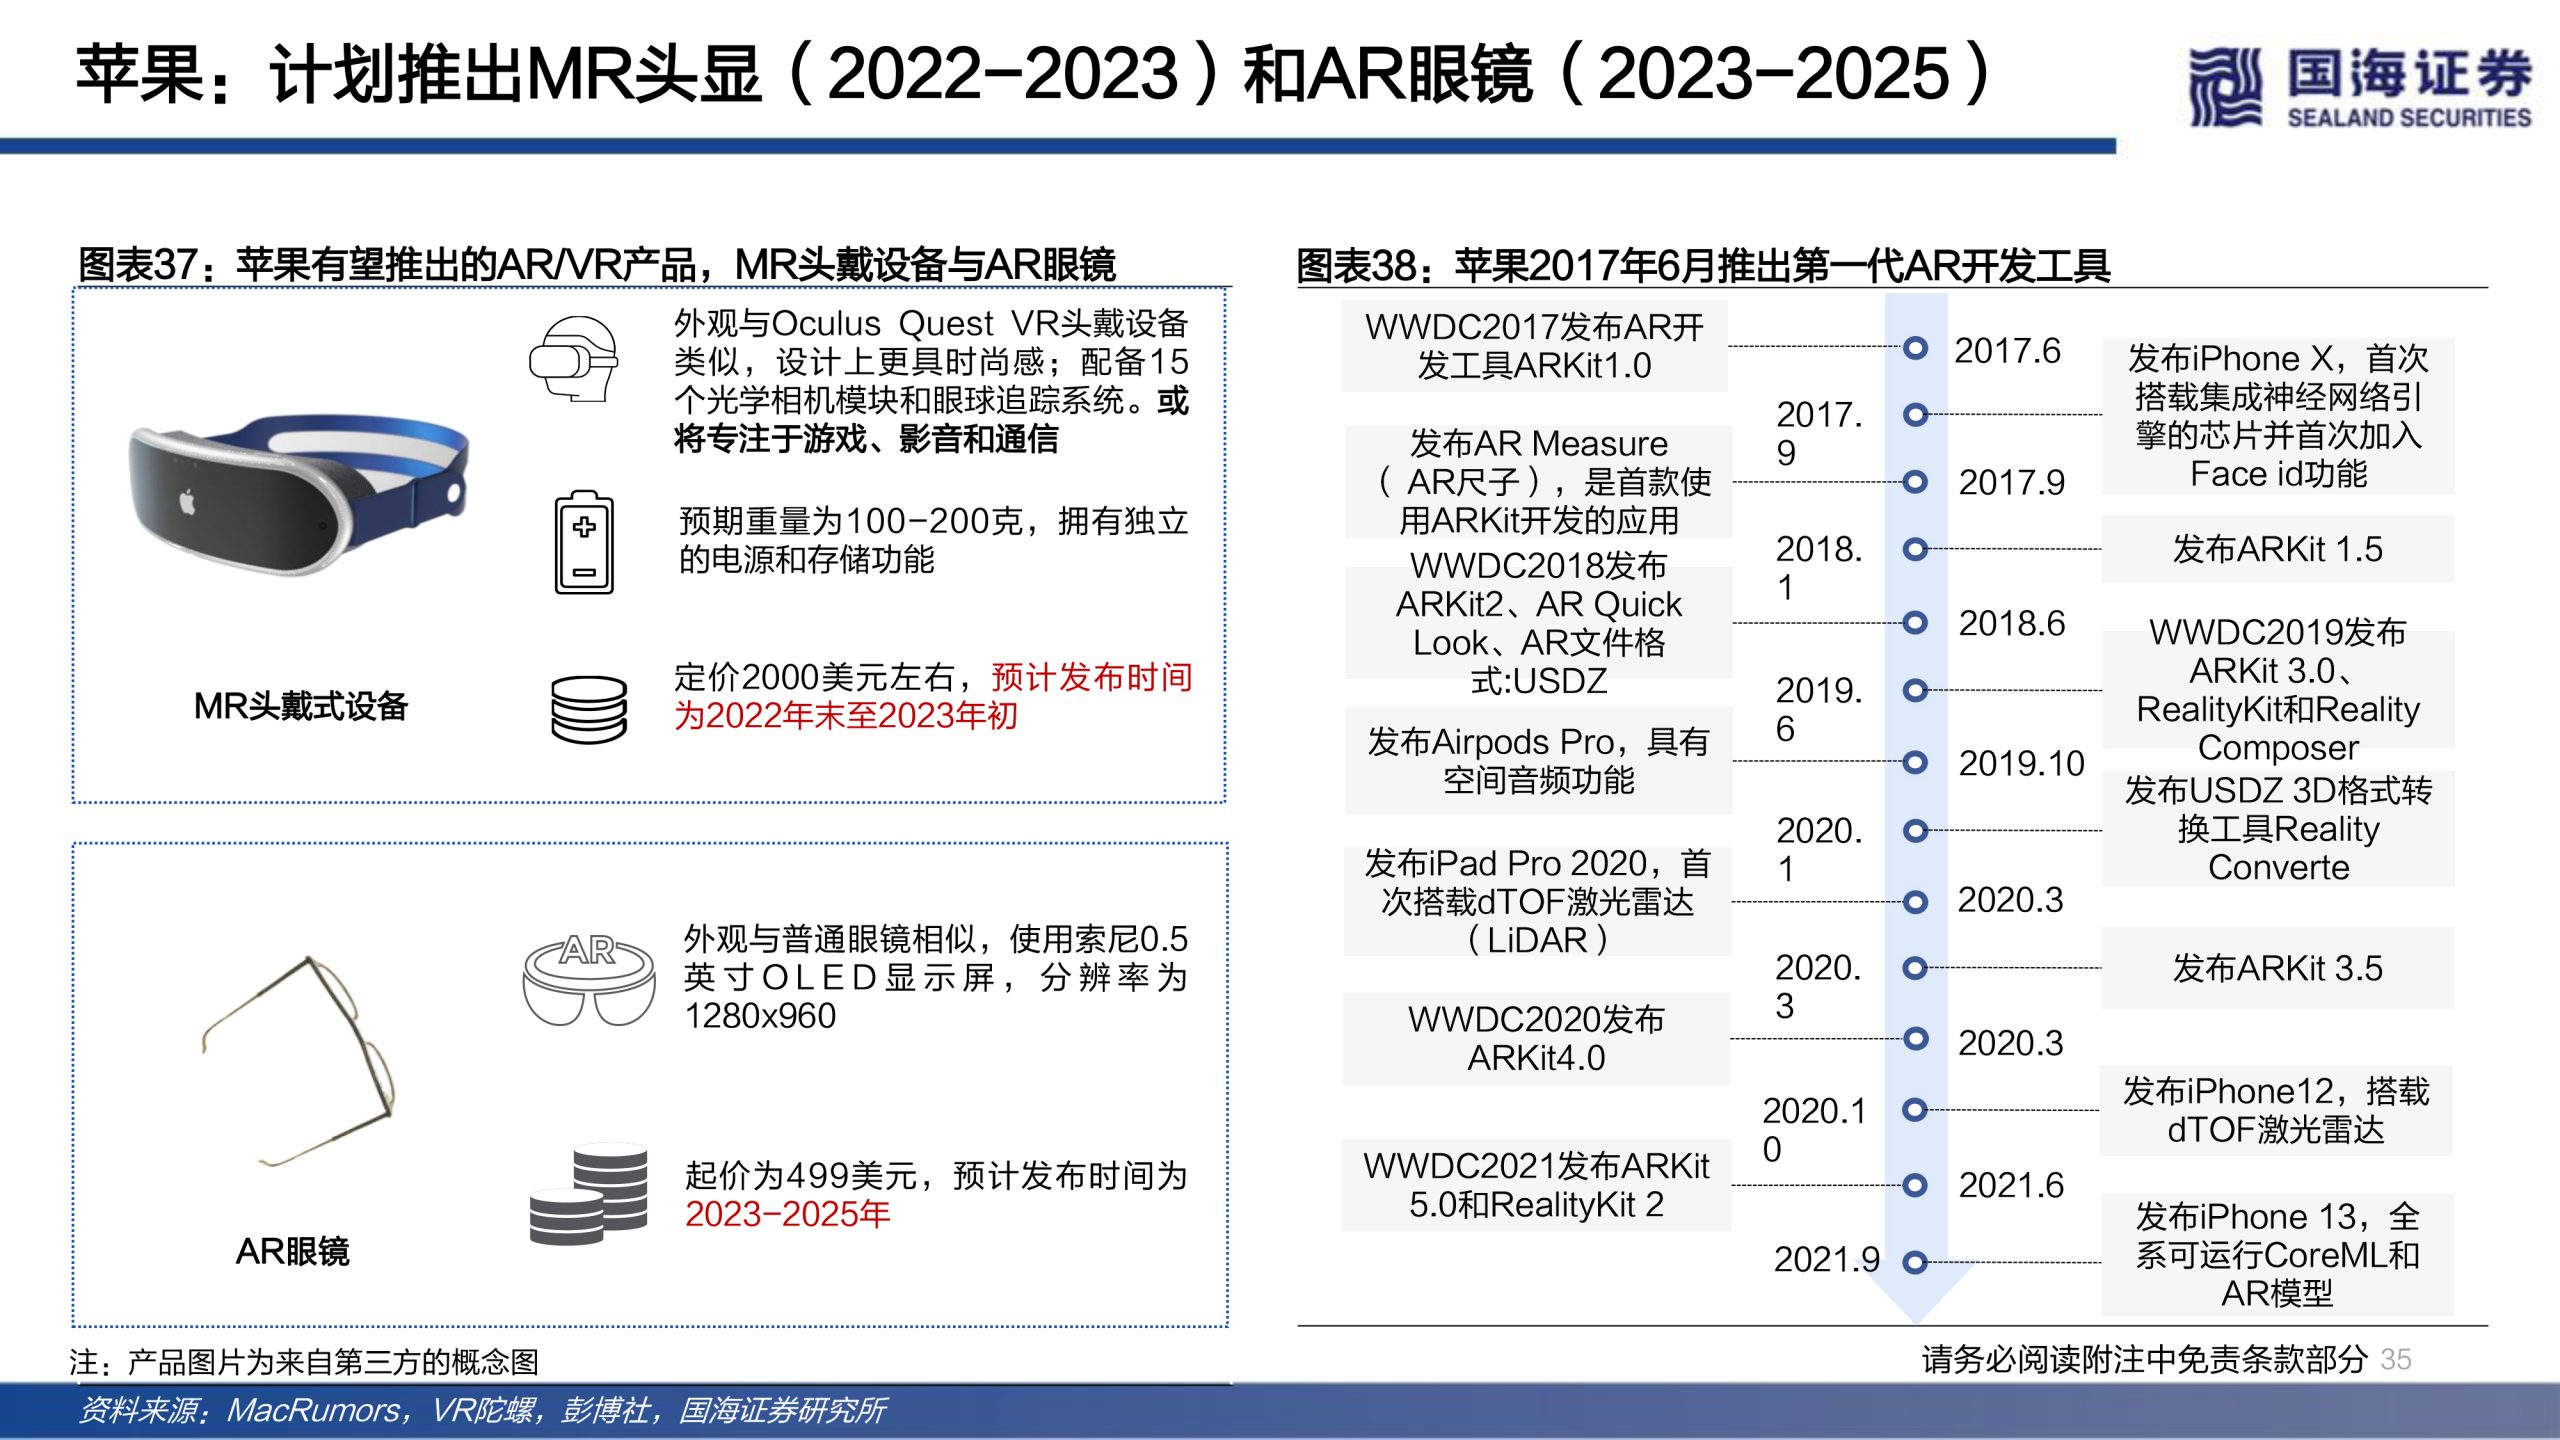Click the 2018.6 timeline marker

[1915, 623]
